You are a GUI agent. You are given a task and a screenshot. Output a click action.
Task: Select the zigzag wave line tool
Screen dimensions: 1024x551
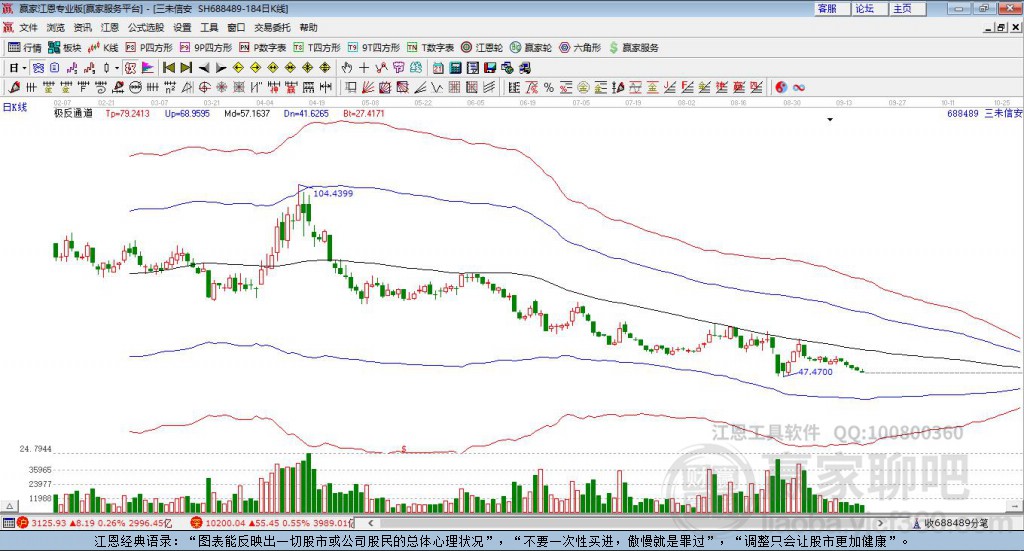(436, 87)
